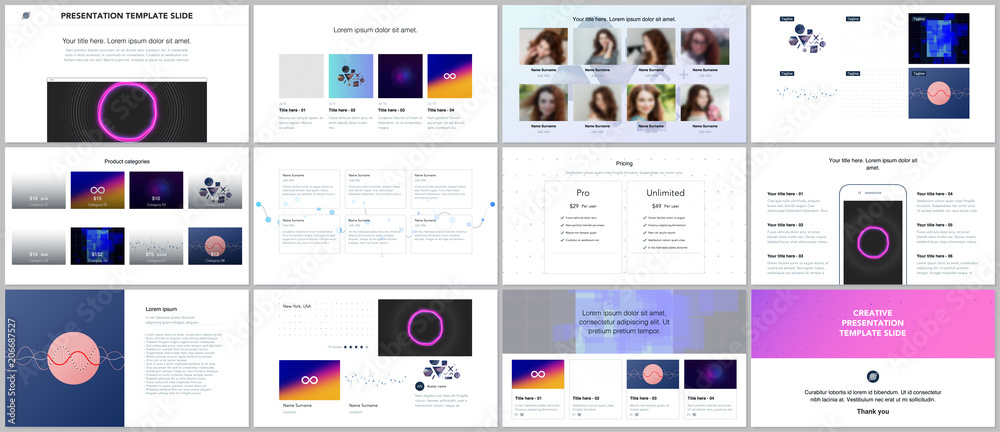Select the dark purple sphere image in the four-image gallery slide

coord(400,76)
